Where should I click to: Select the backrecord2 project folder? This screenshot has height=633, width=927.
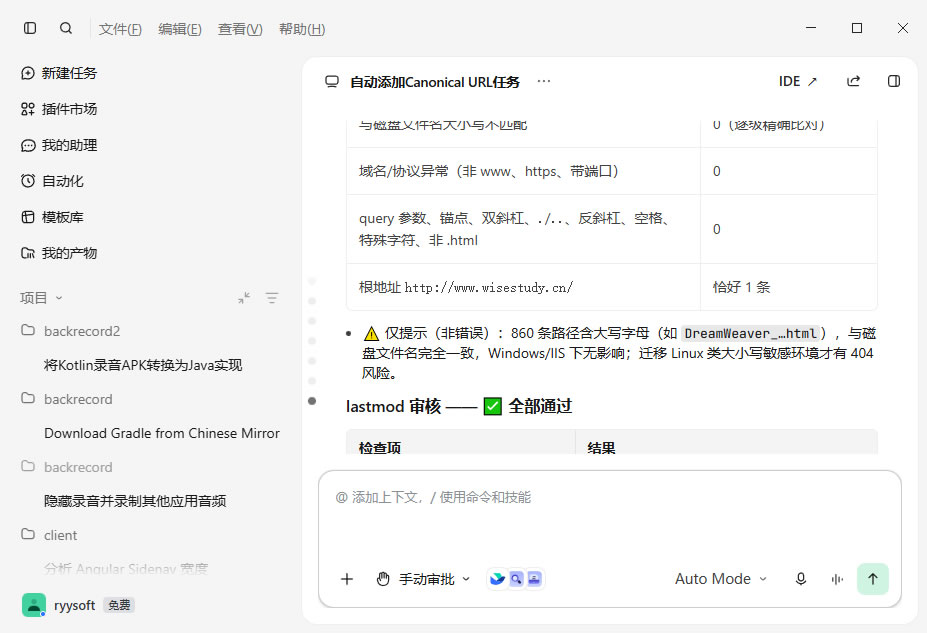coord(82,331)
